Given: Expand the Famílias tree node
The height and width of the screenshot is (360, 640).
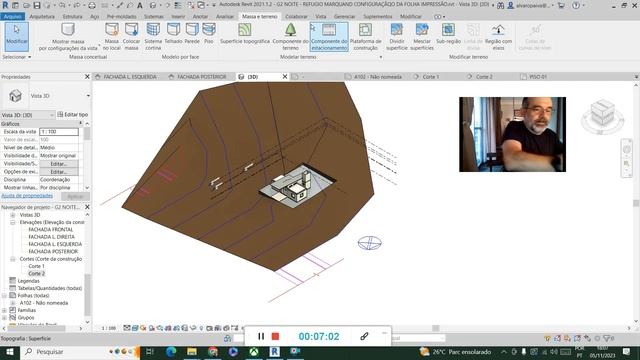Looking at the screenshot, I should (4, 310).
